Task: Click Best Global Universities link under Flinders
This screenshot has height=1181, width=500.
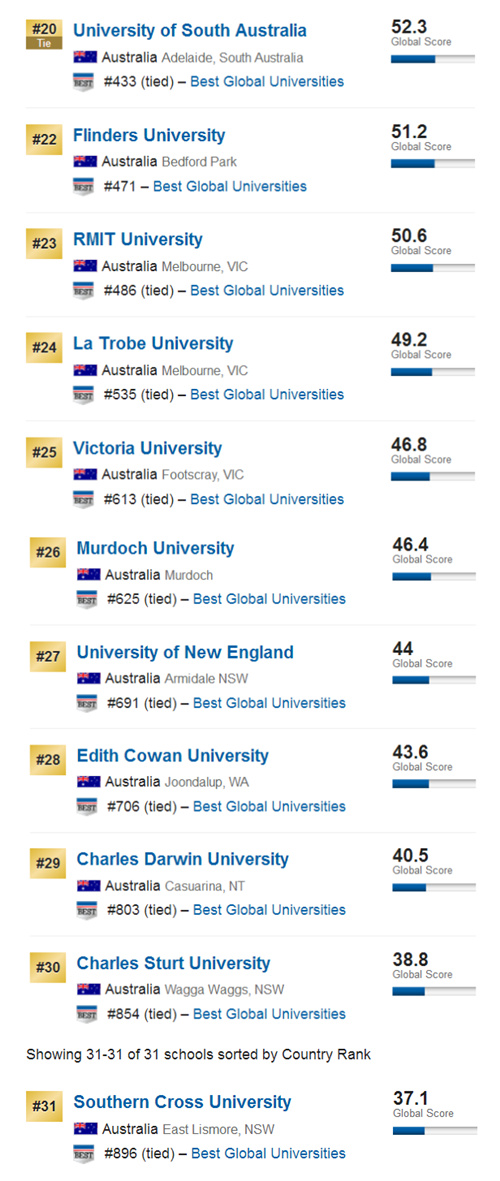Action: point(230,186)
